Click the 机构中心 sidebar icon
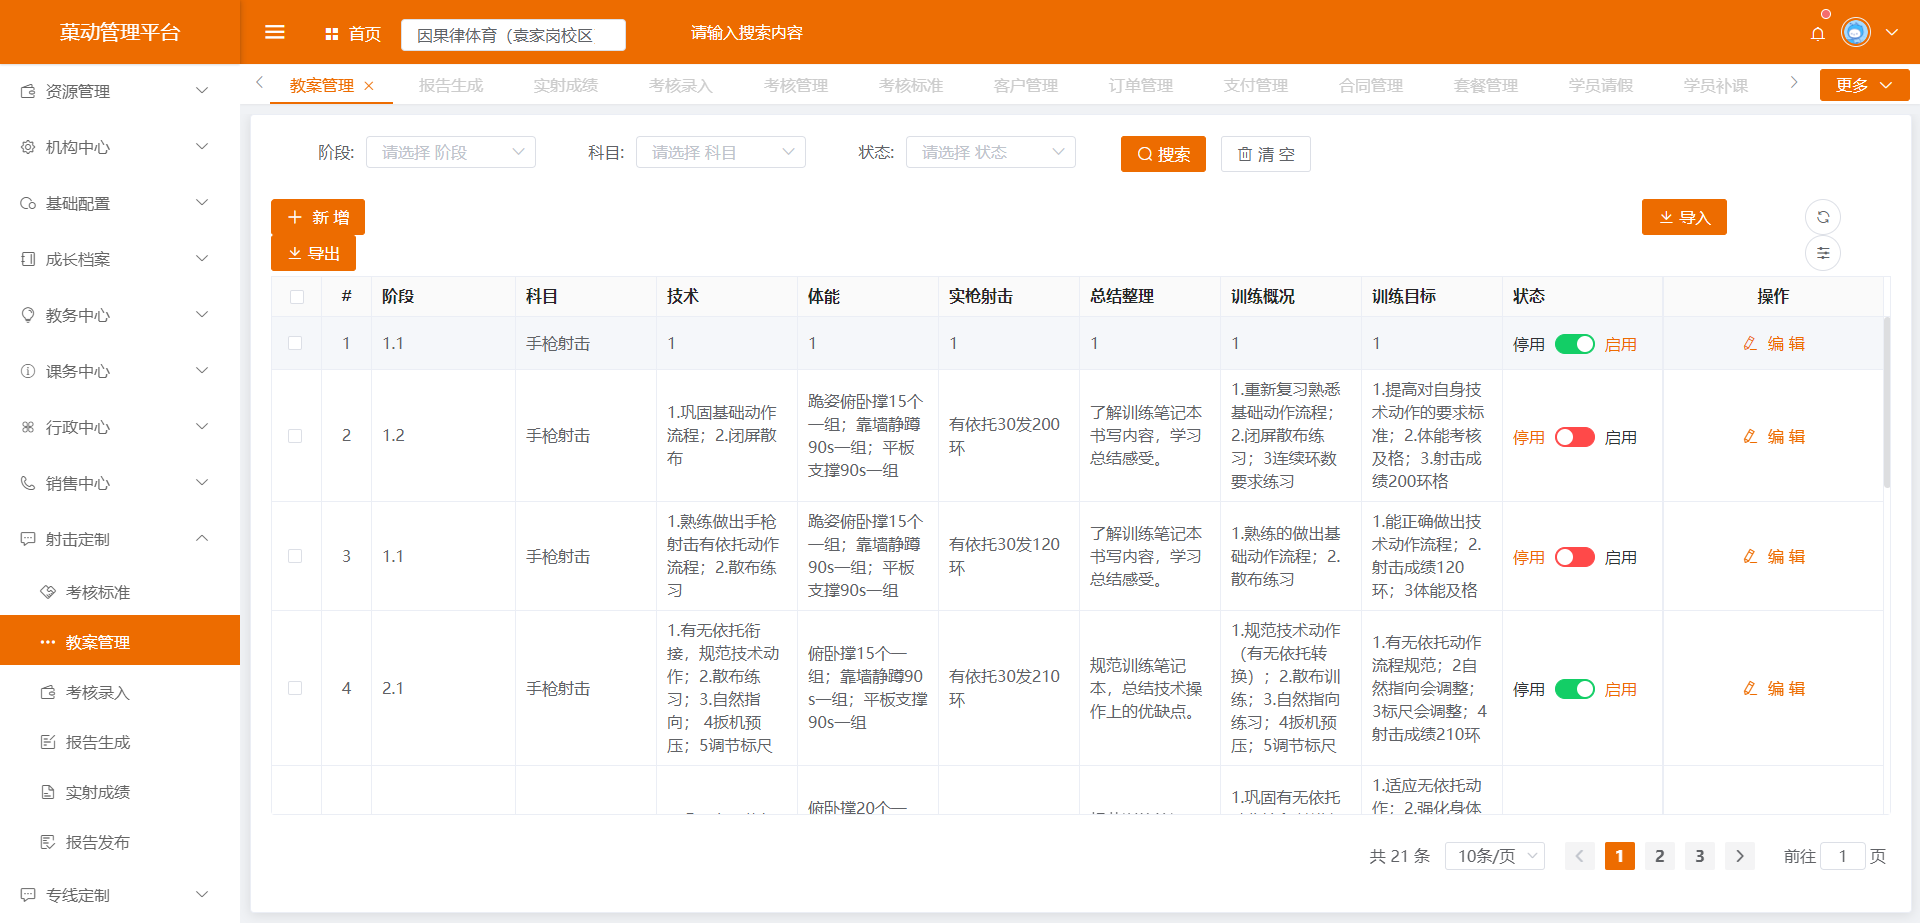This screenshot has width=1920, height=923. 28,147
